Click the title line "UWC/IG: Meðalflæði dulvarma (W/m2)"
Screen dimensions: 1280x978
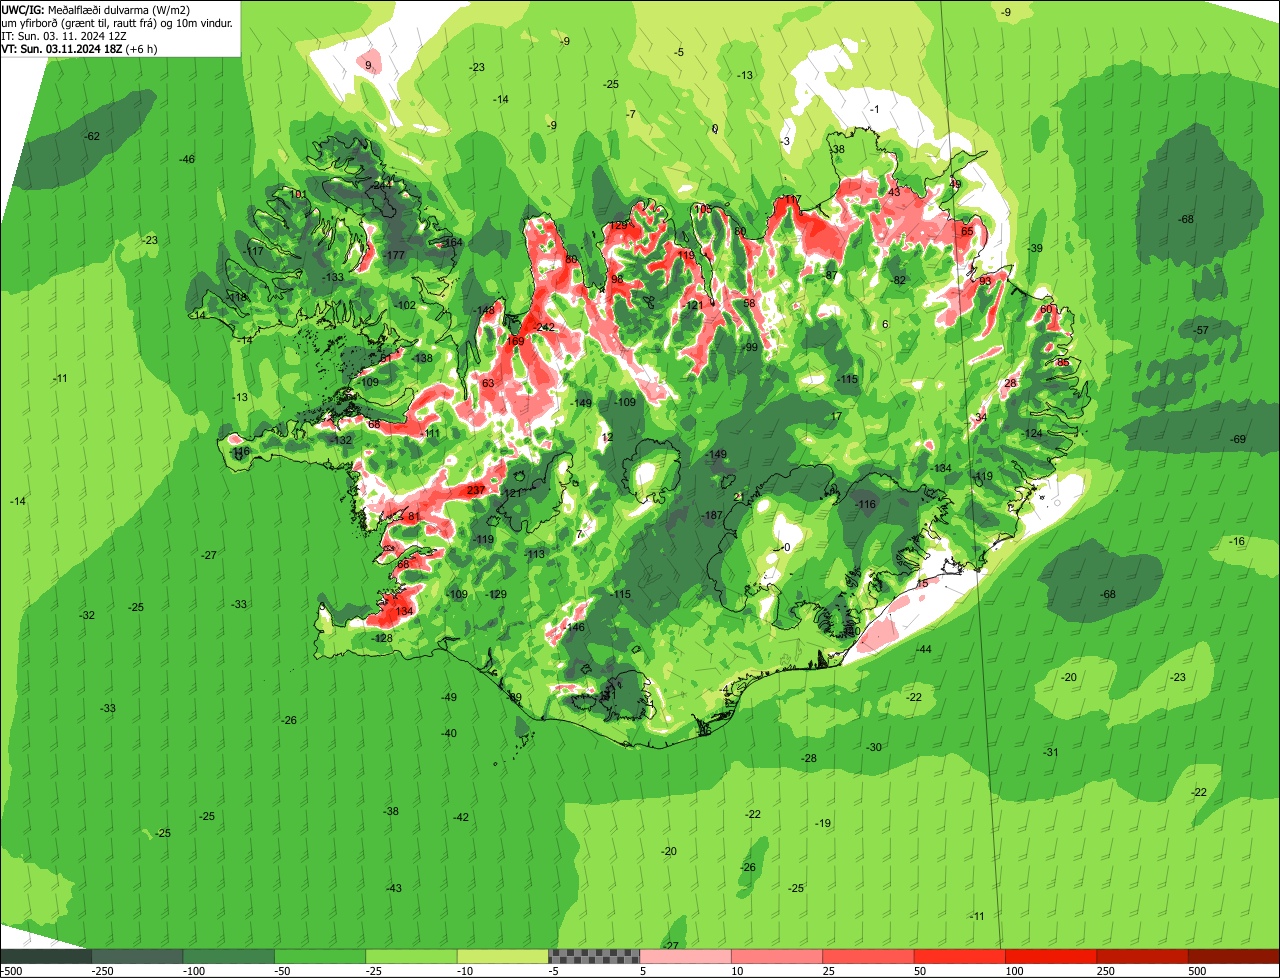tap(96, 10)
